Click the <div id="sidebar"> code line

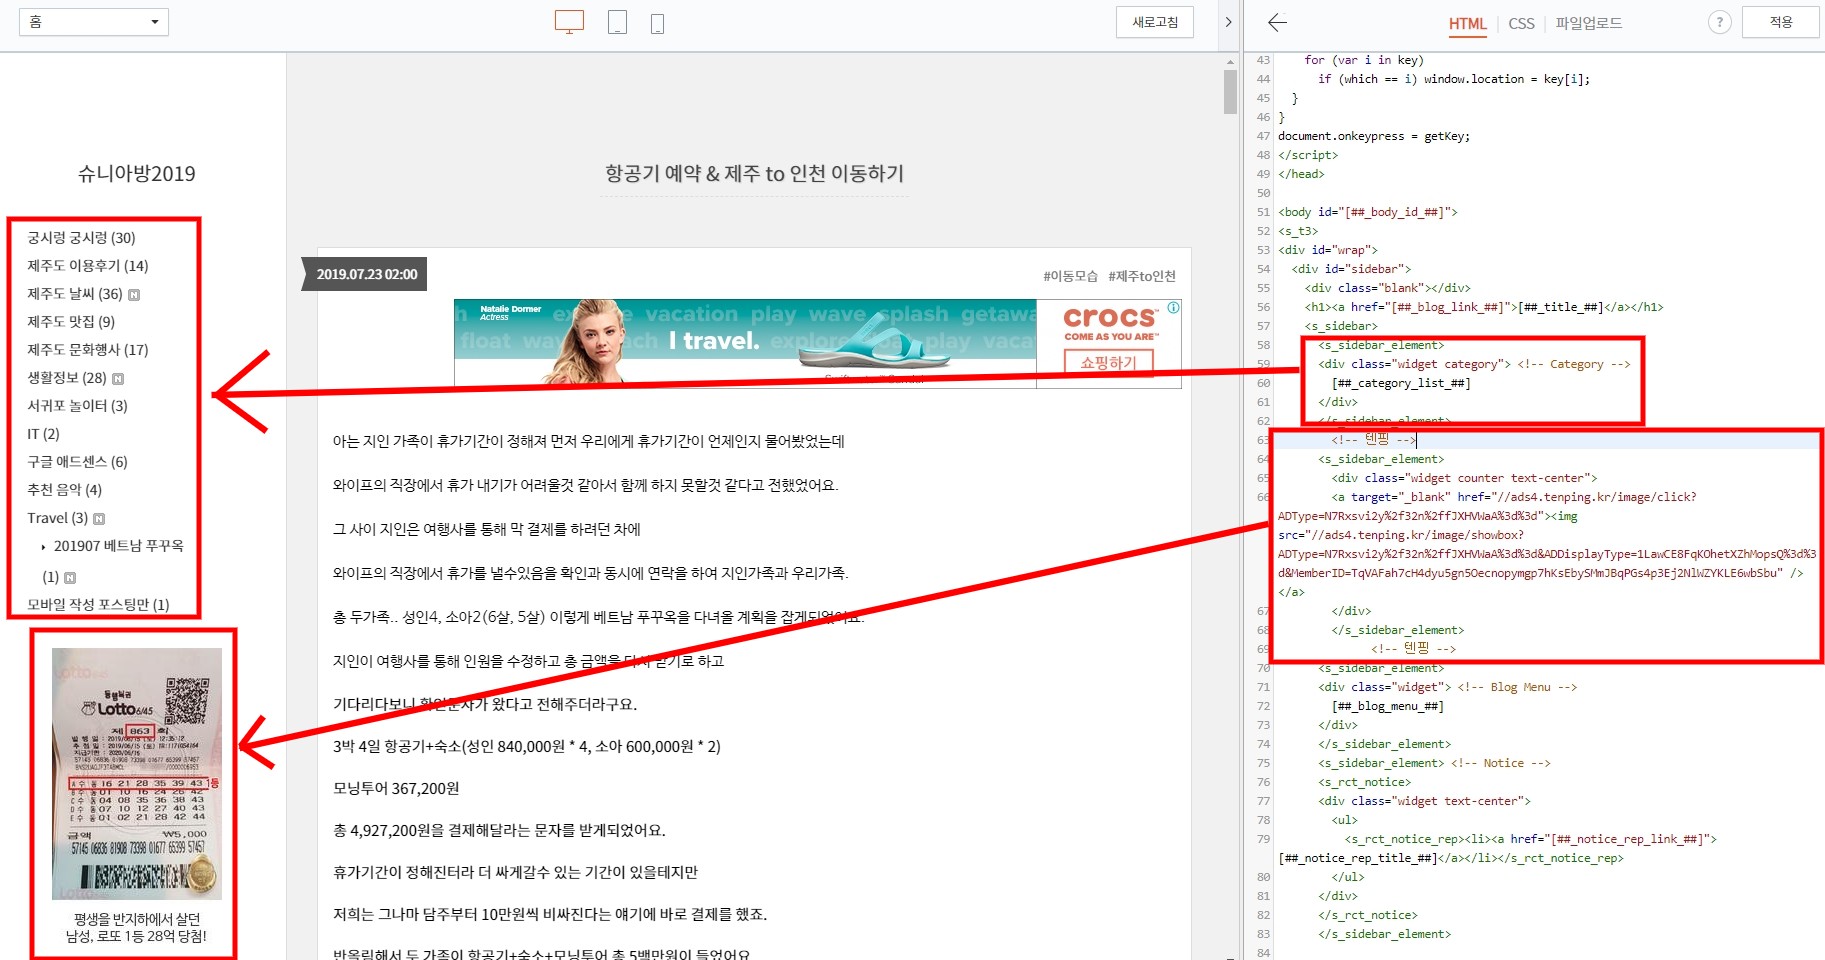pos(1350,269)
